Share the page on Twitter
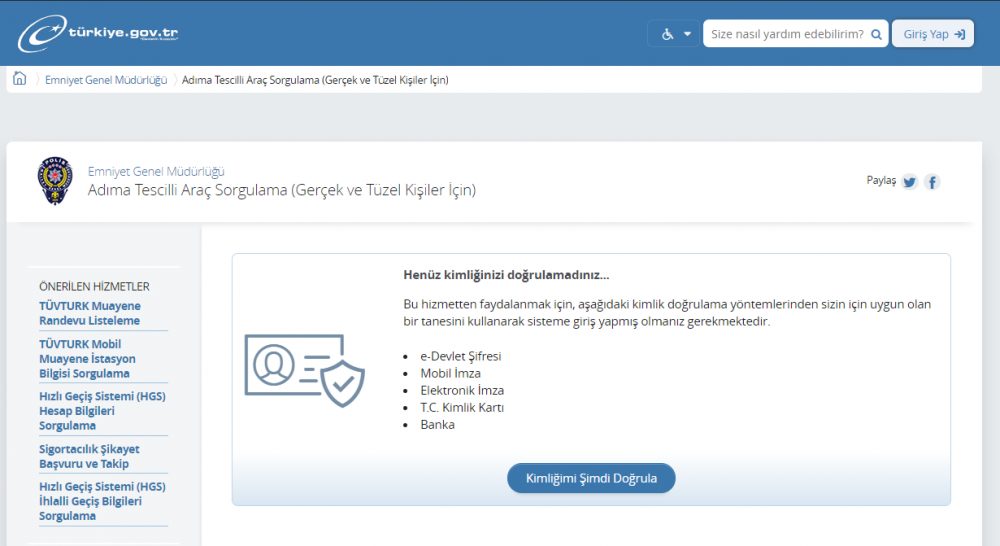 [x=909, y=182]
